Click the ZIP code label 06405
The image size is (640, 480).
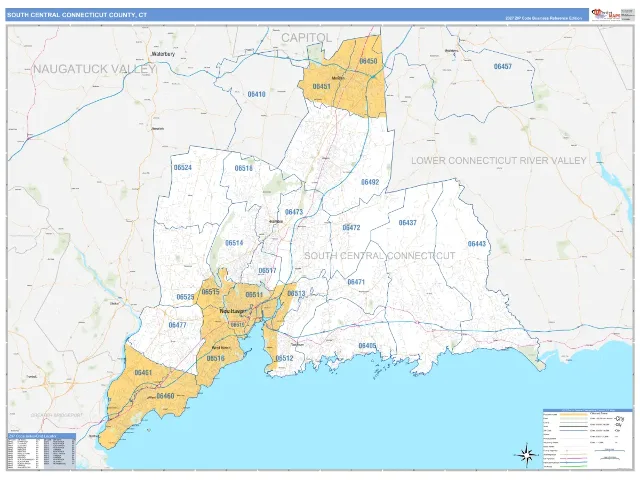tap(367, 346)
